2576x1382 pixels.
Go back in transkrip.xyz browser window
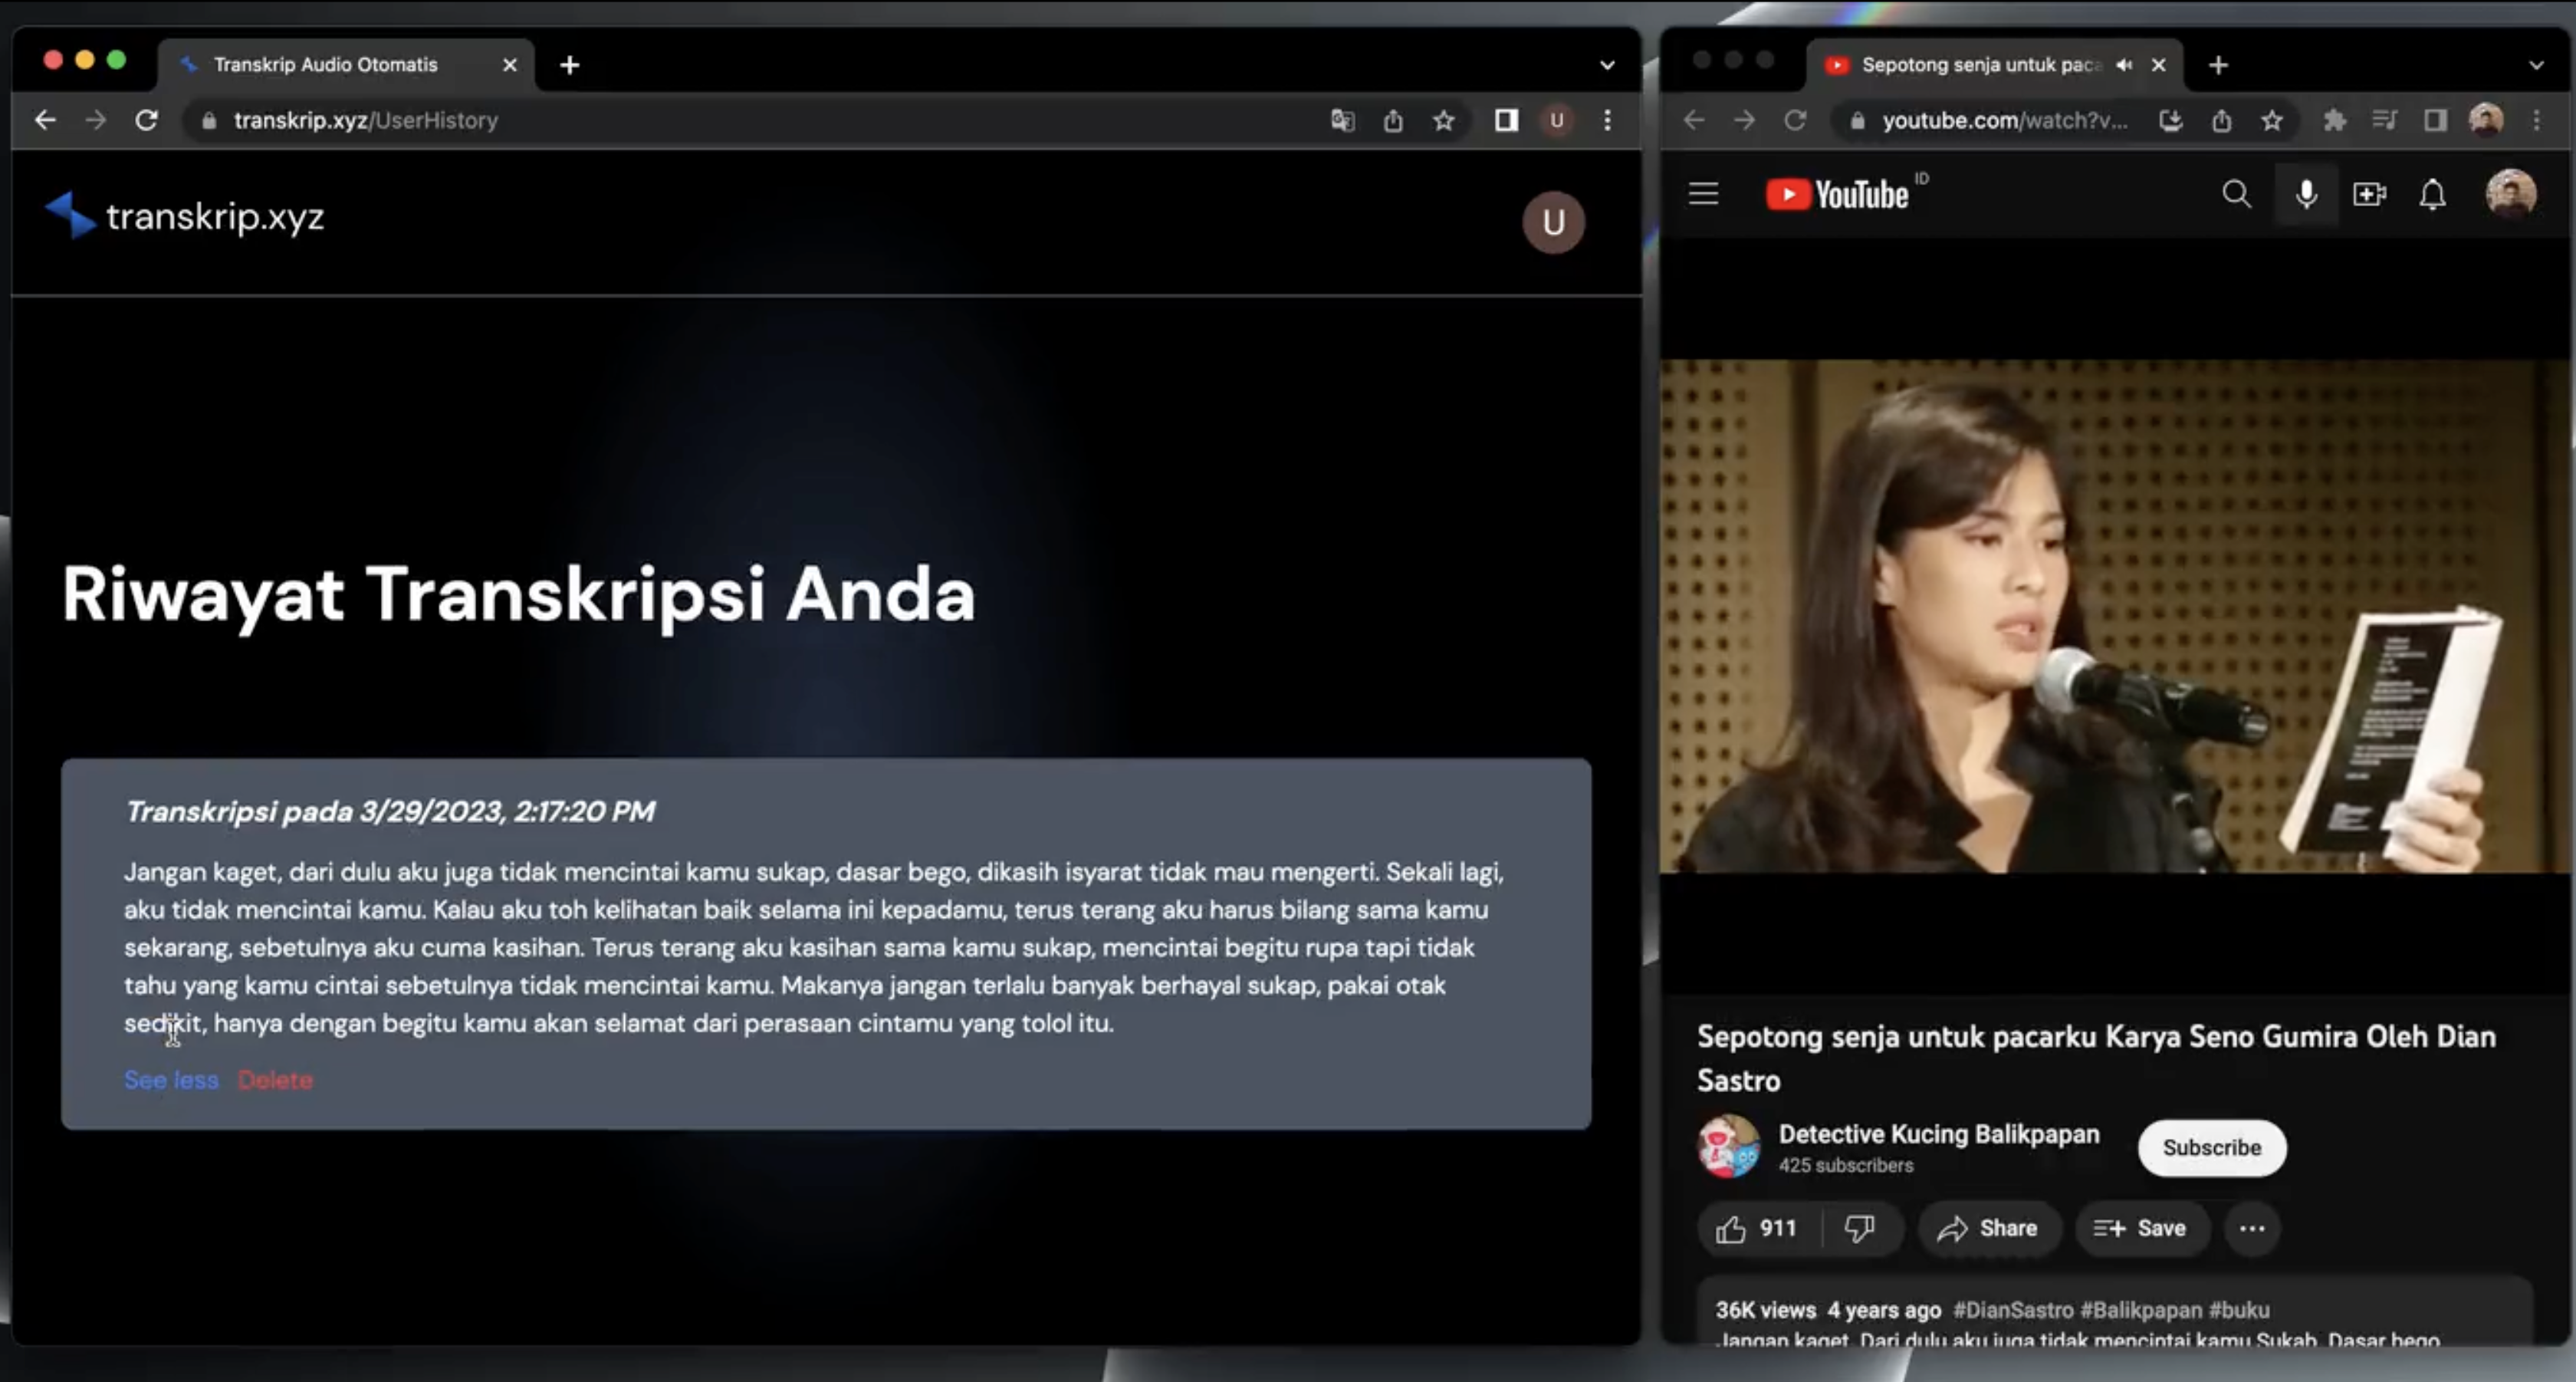pyautogui.click(x=45, y=120)
